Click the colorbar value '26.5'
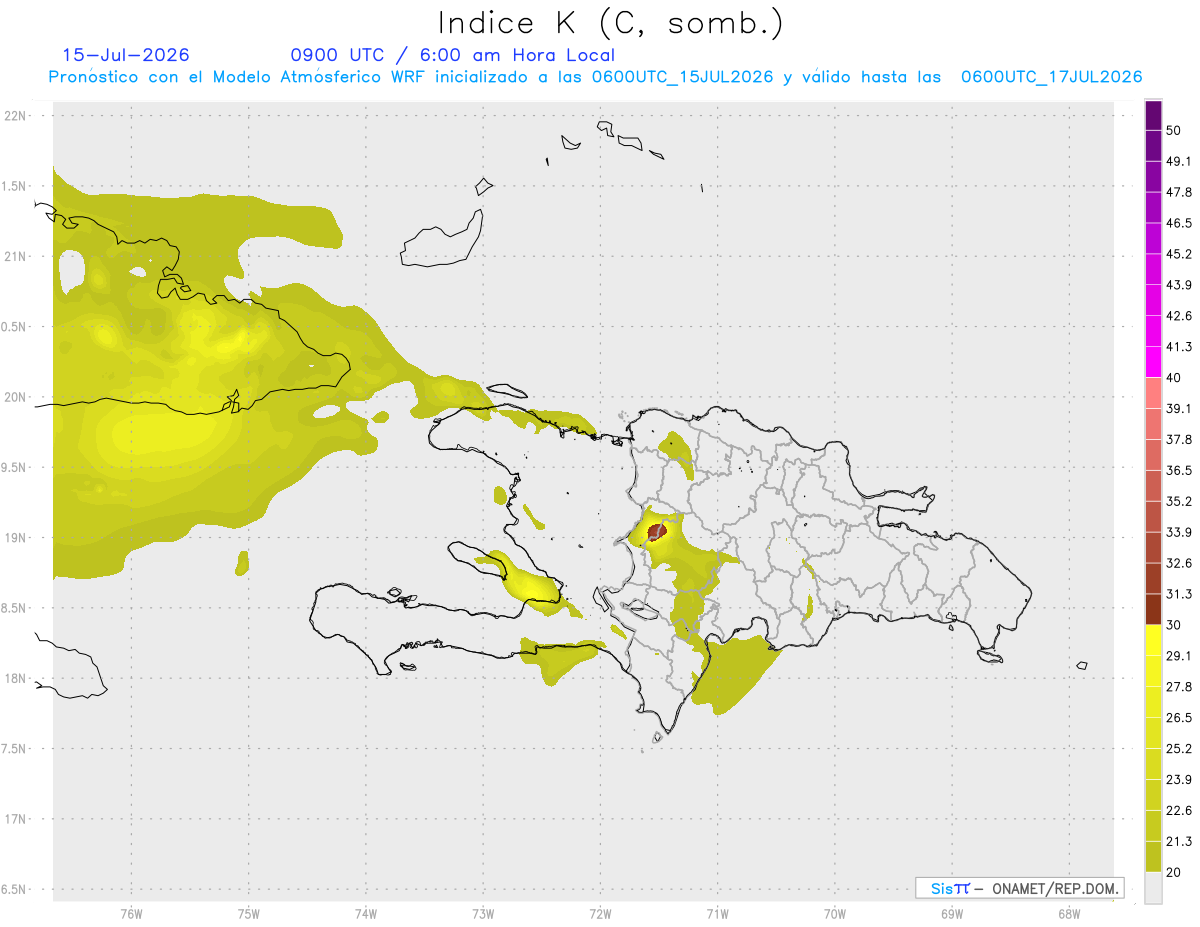The height and width of the screenshot is (927, 1200). point(1179,718)
